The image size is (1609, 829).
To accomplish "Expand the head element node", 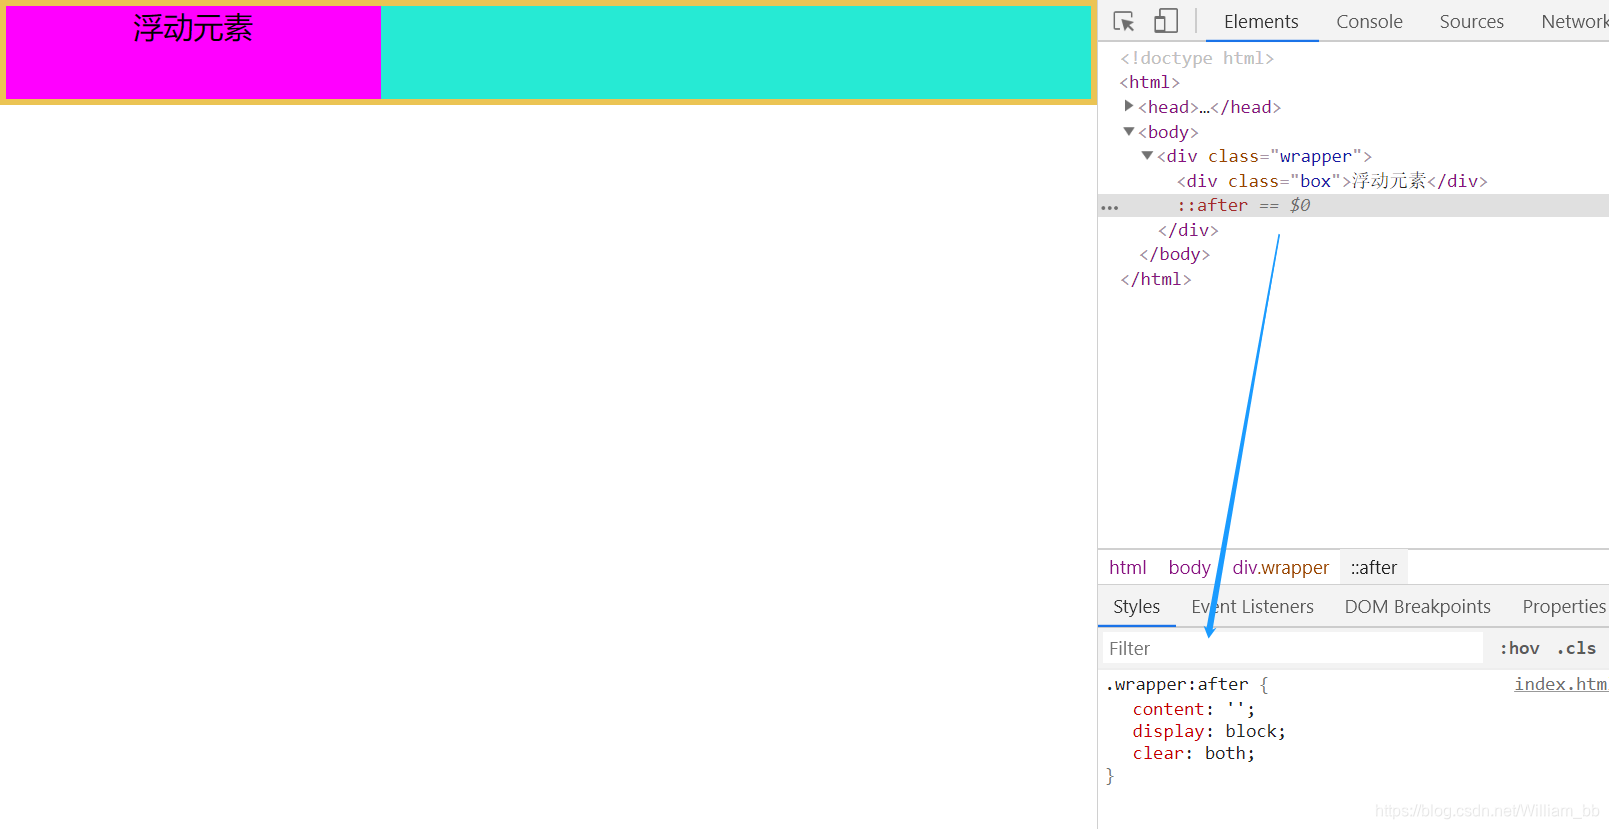I will [x=1129, y=106].
